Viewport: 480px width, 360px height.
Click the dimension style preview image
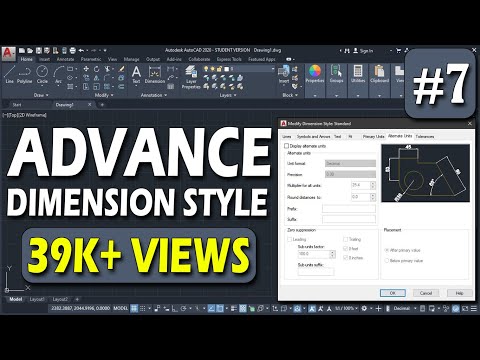pyautogui.click(x=426, y=173)
